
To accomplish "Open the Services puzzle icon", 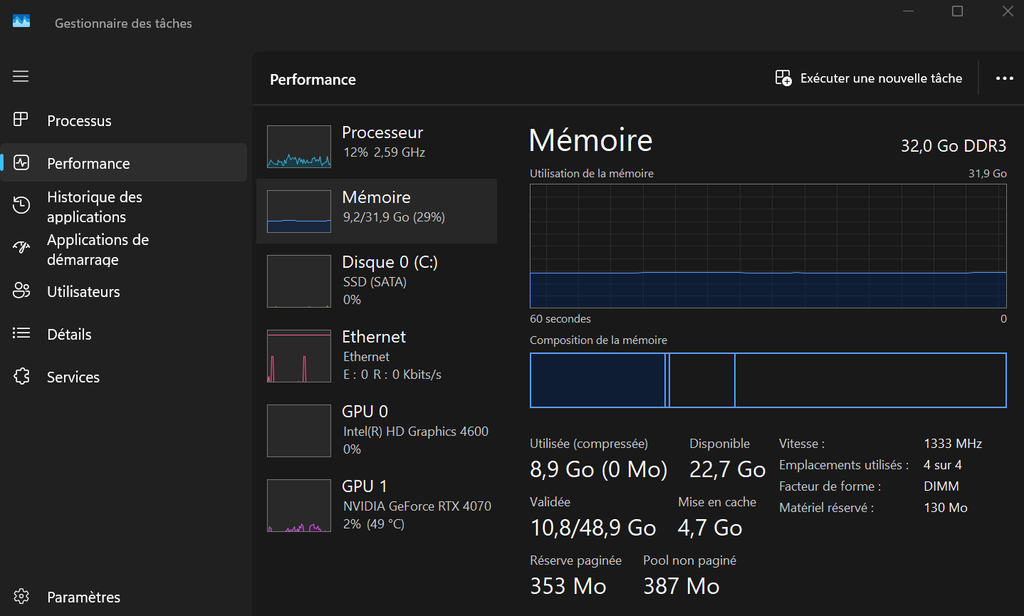I will 21,377.
